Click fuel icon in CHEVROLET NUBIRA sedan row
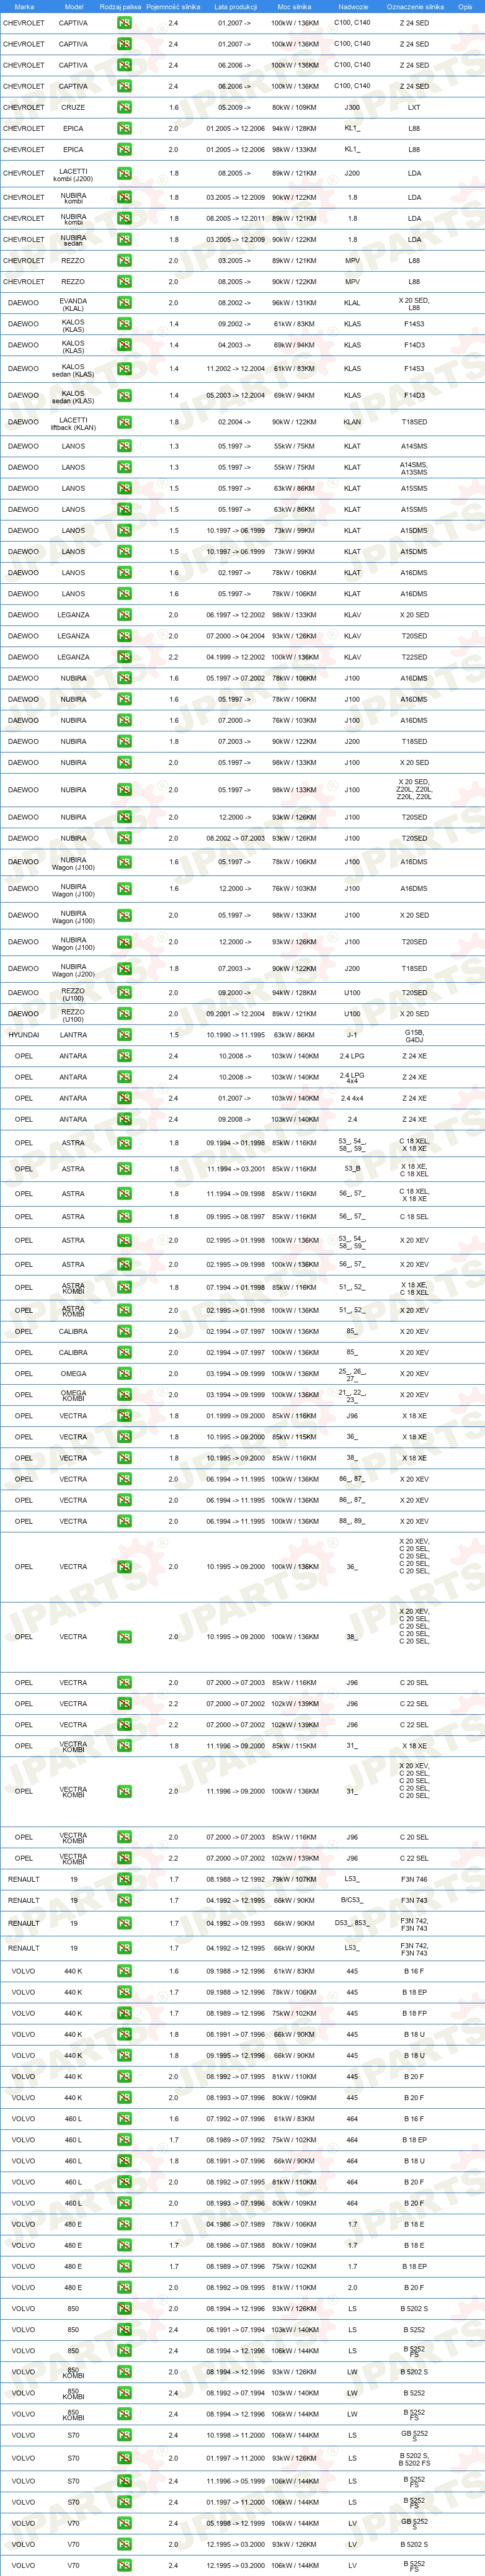The height and width of the screenshot is (2576, 485). pyautogui.click(x=124, y=240)
